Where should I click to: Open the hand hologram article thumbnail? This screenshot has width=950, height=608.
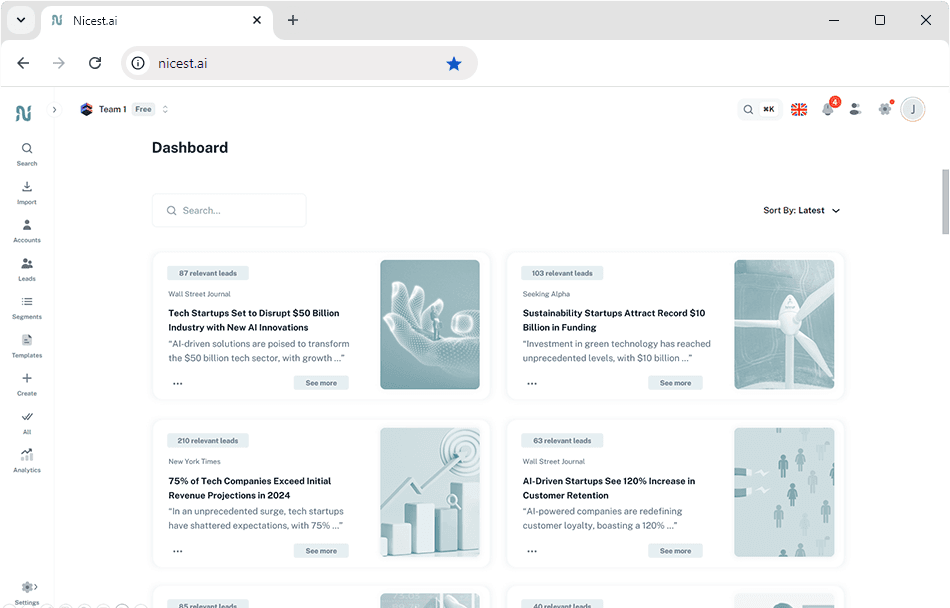click(x=430, y=325)
